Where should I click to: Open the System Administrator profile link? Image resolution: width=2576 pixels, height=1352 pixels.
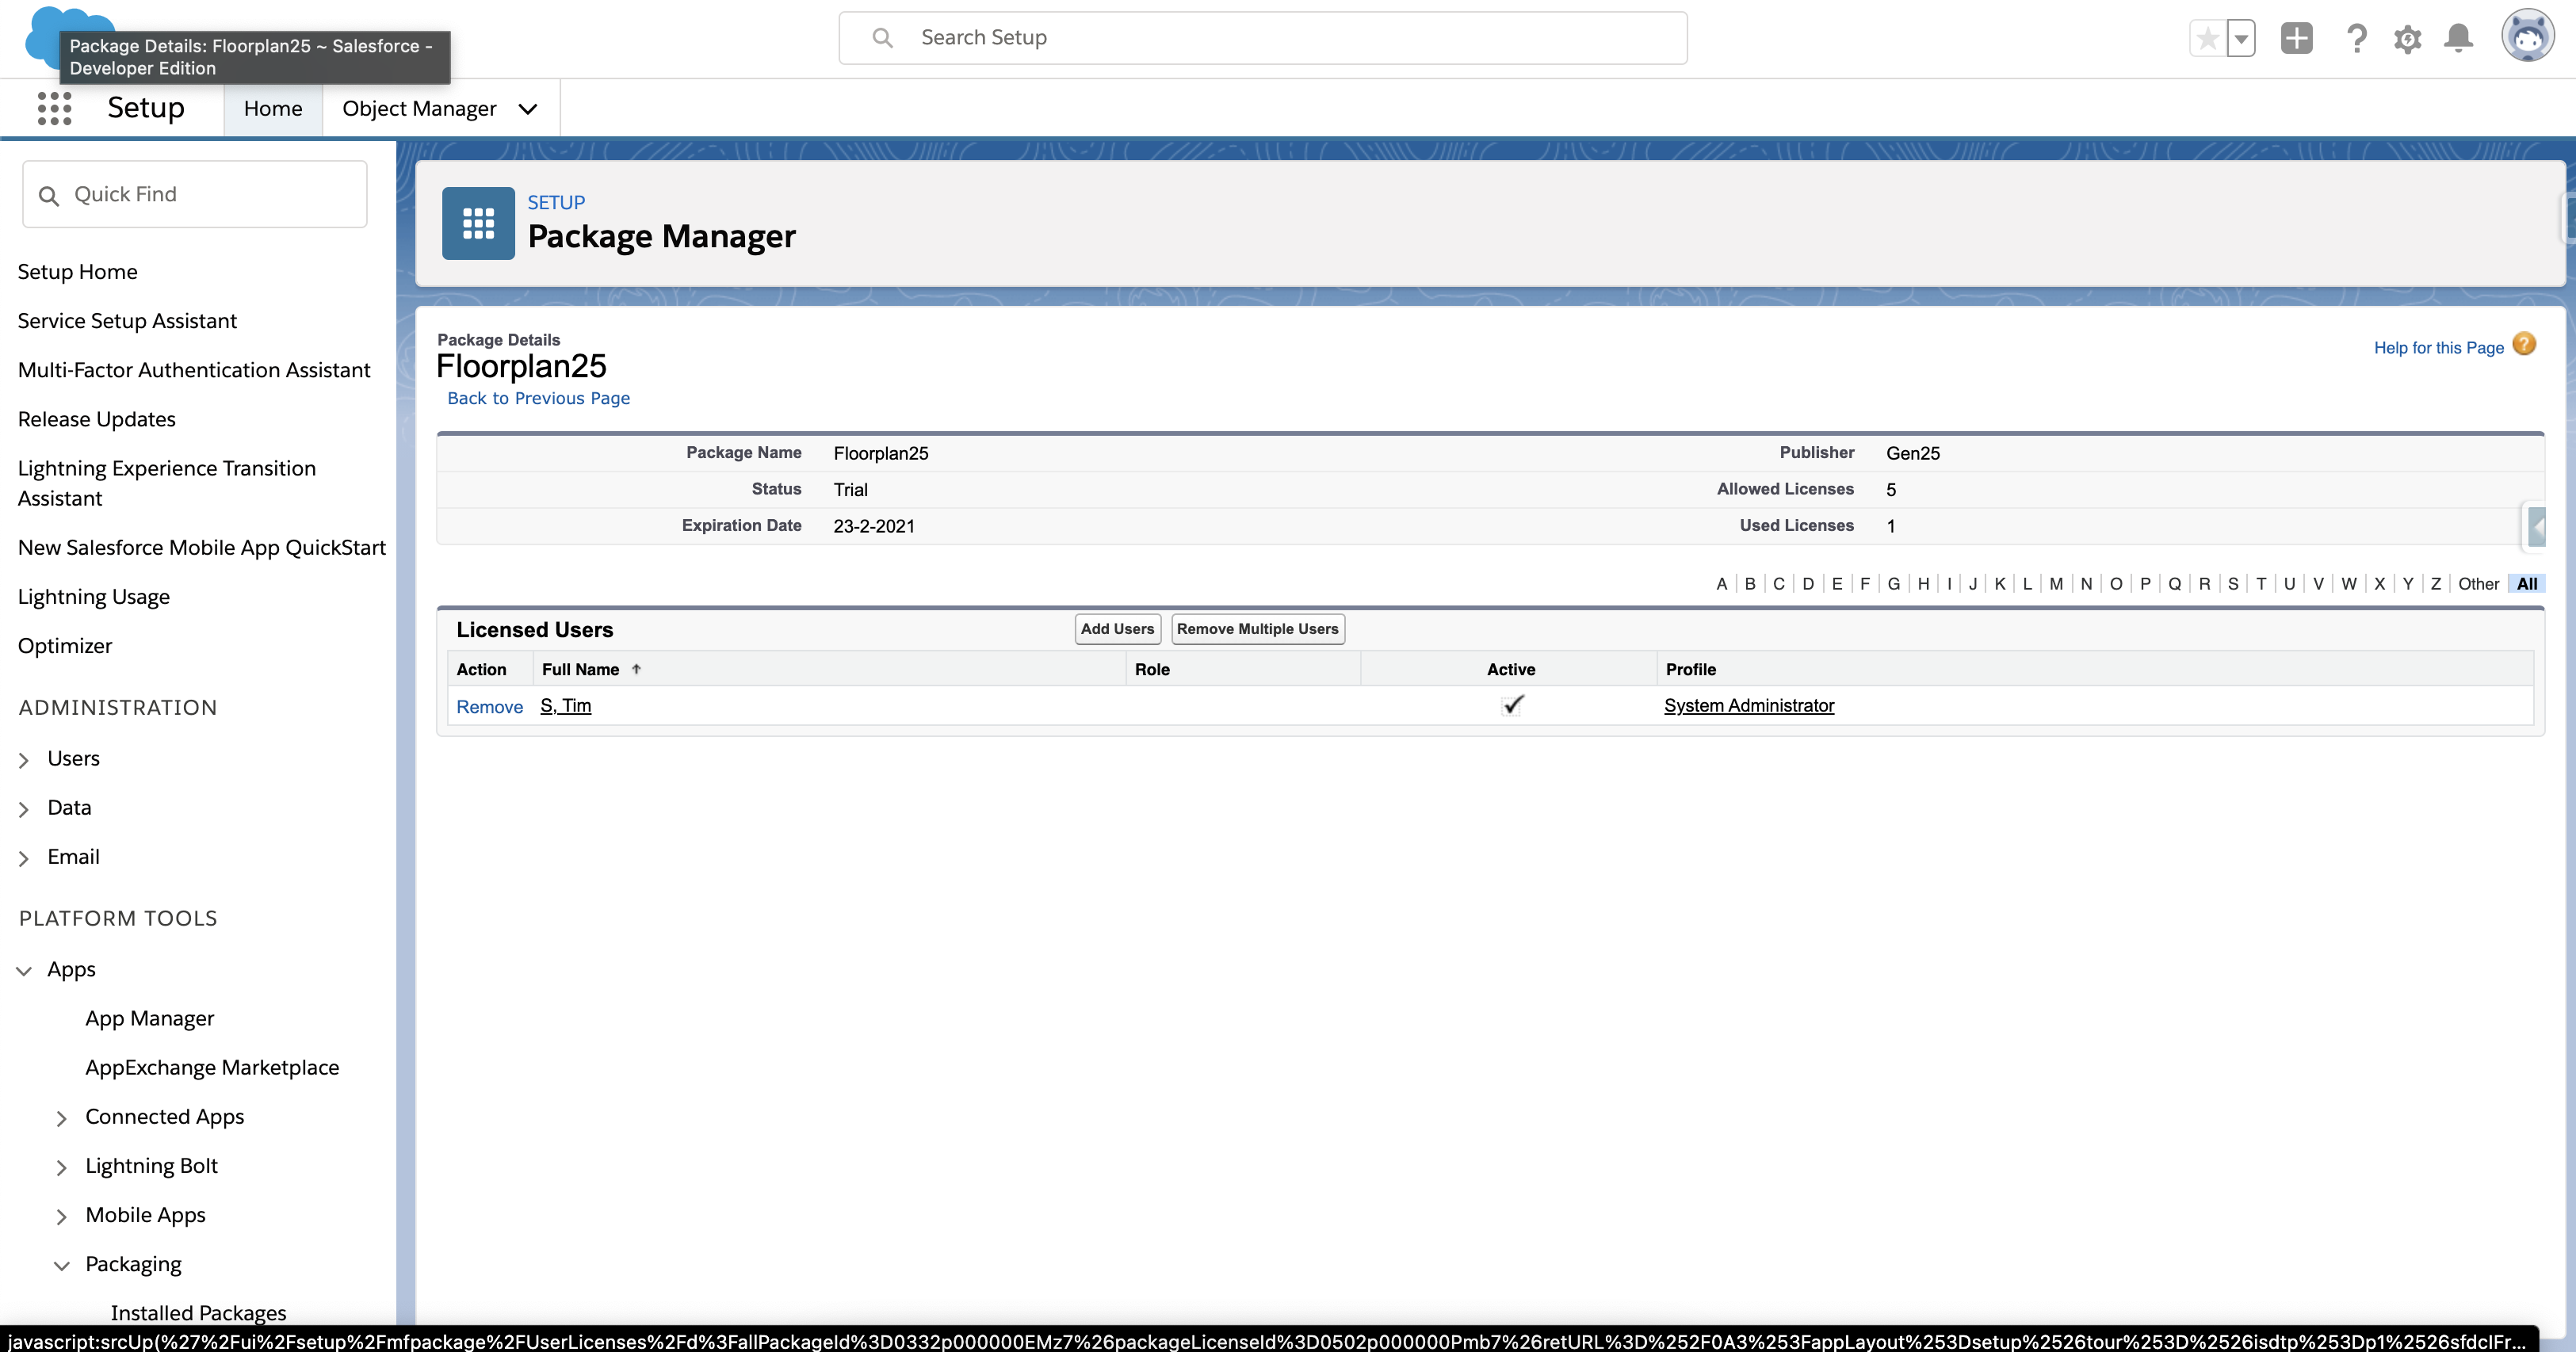pyautogui.click(x=1748, y=705)
